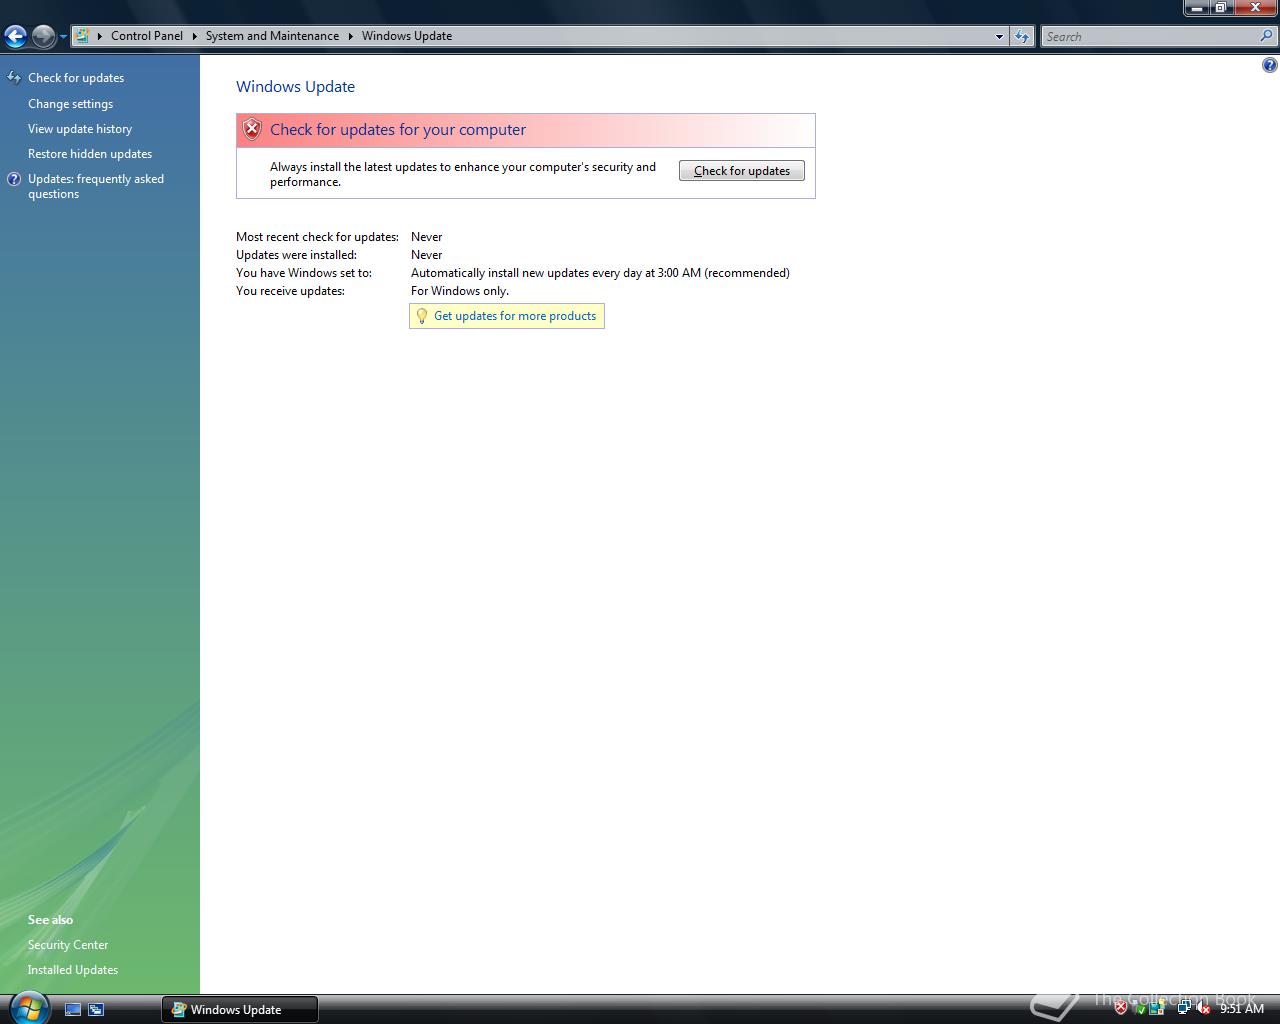Image resolution: width=1280 pixels, height=1024 pixels.
Task: Open Installed Updates link
Action: tap(73, 970)
